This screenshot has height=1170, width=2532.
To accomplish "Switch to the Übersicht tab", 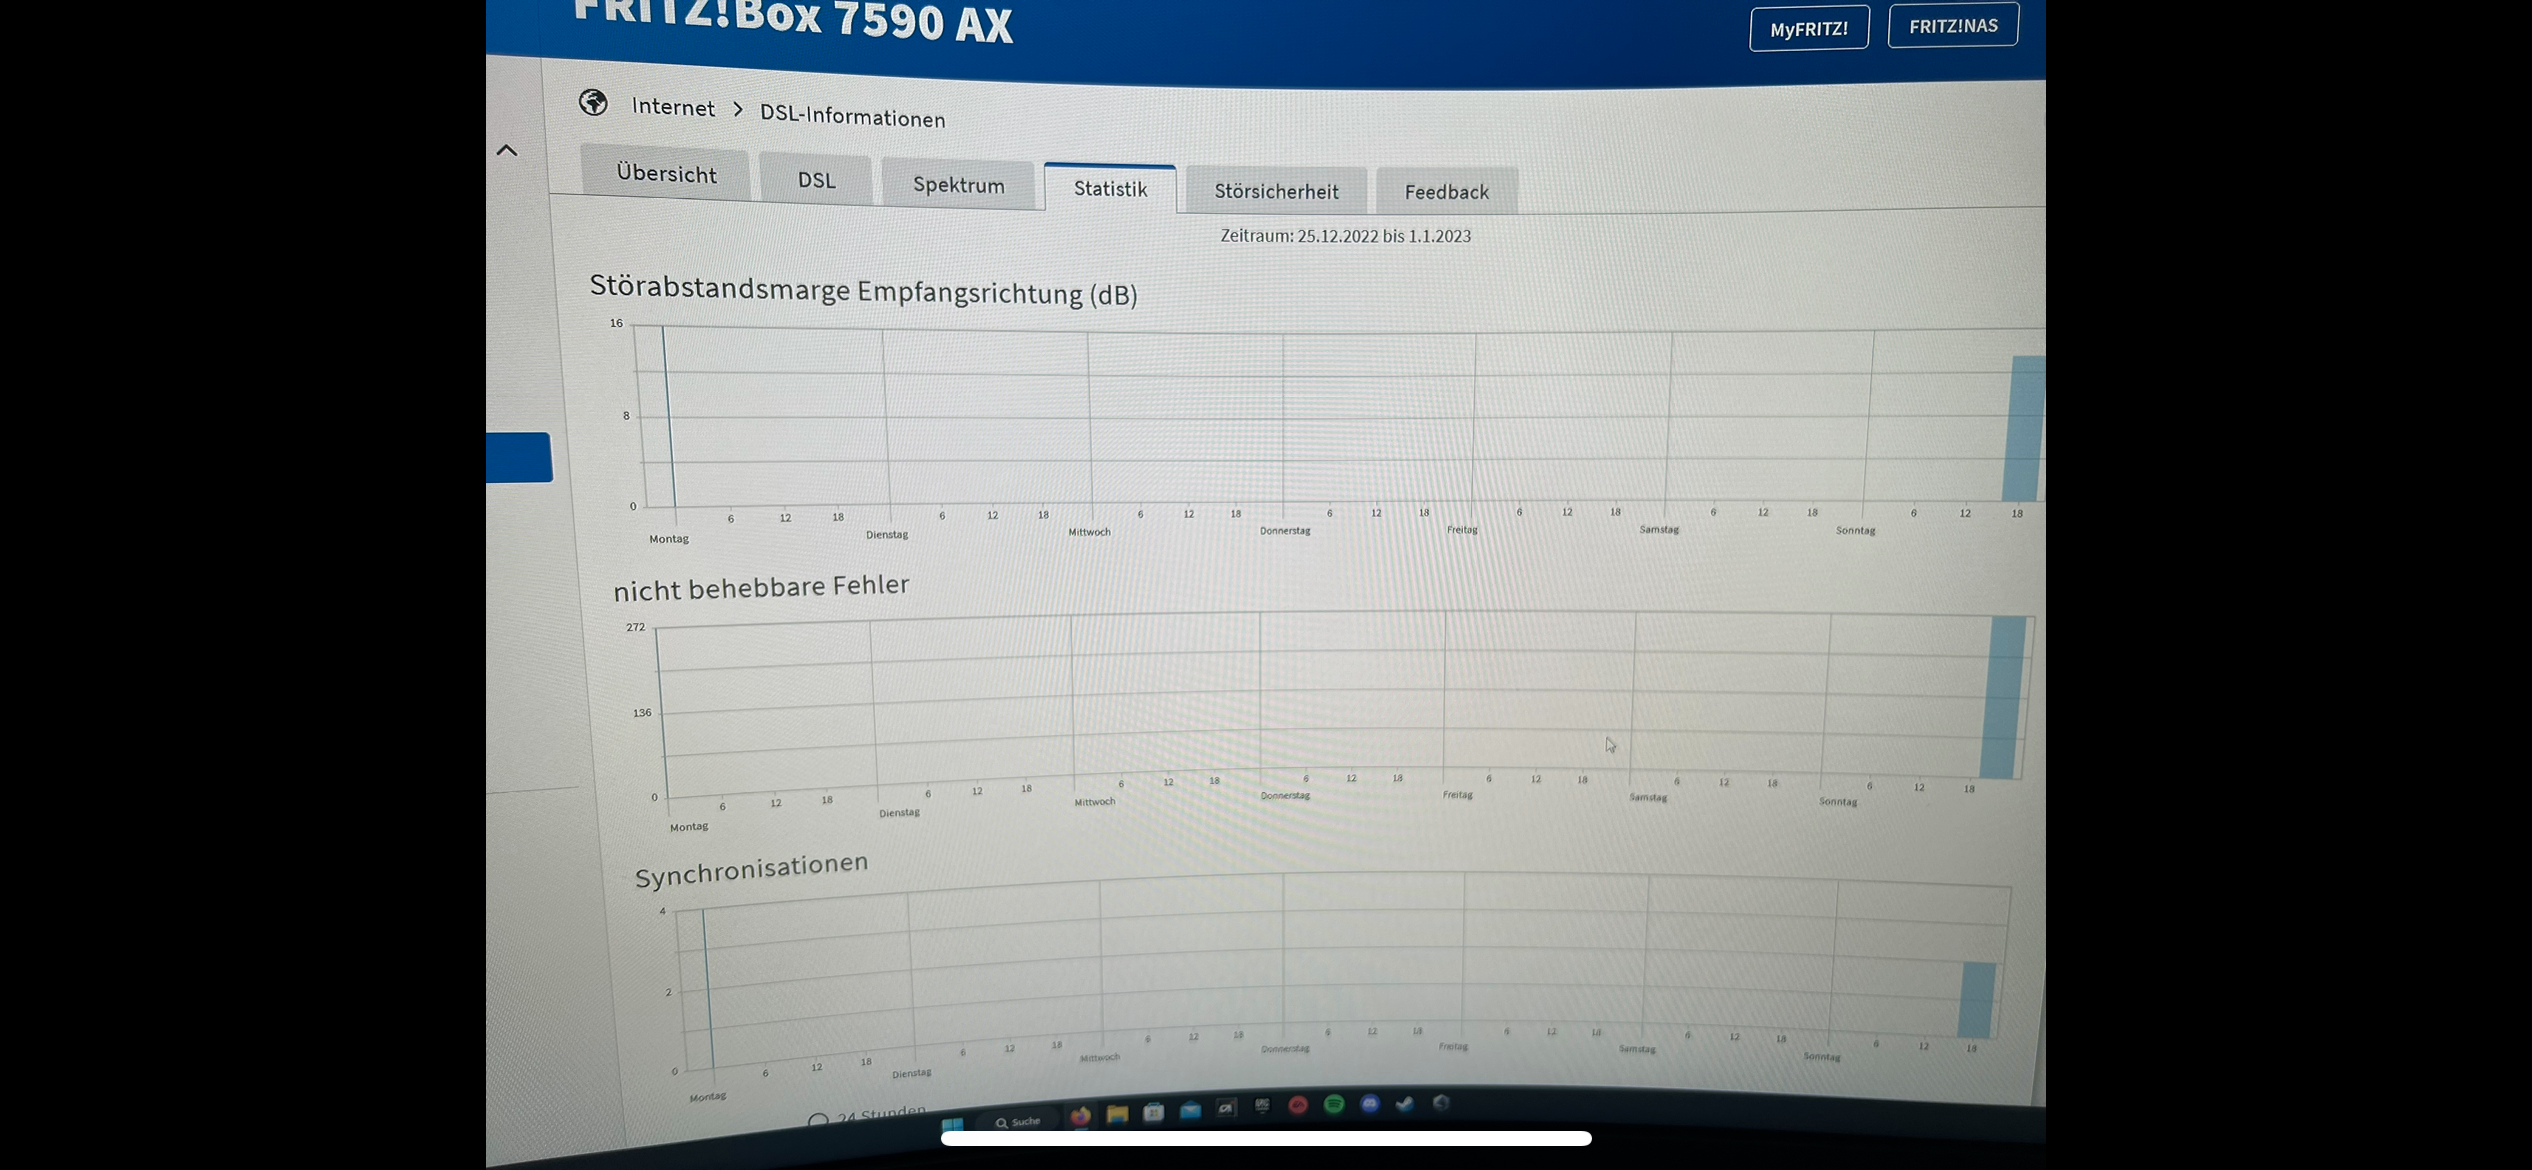I will pyautogui.click(x=666, y=173).
